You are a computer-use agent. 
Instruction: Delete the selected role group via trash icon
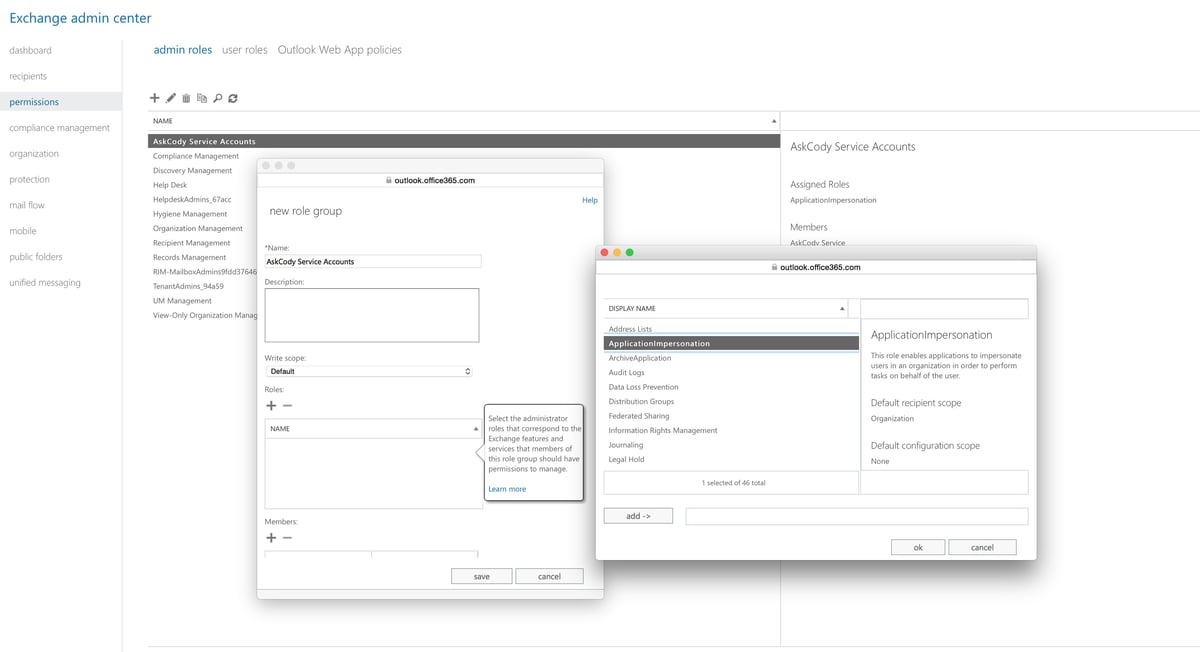[186, 98]
